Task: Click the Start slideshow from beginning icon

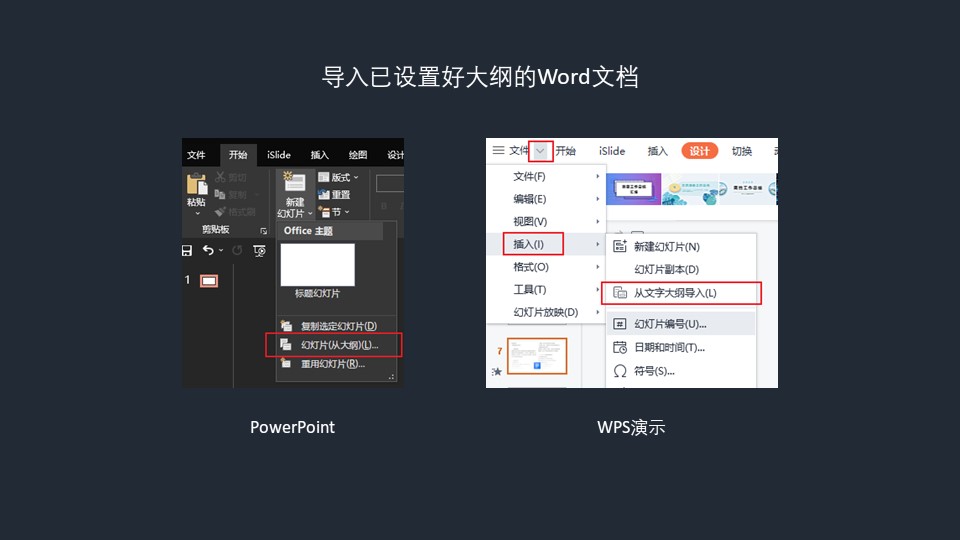Action: [x=260, y=250]
